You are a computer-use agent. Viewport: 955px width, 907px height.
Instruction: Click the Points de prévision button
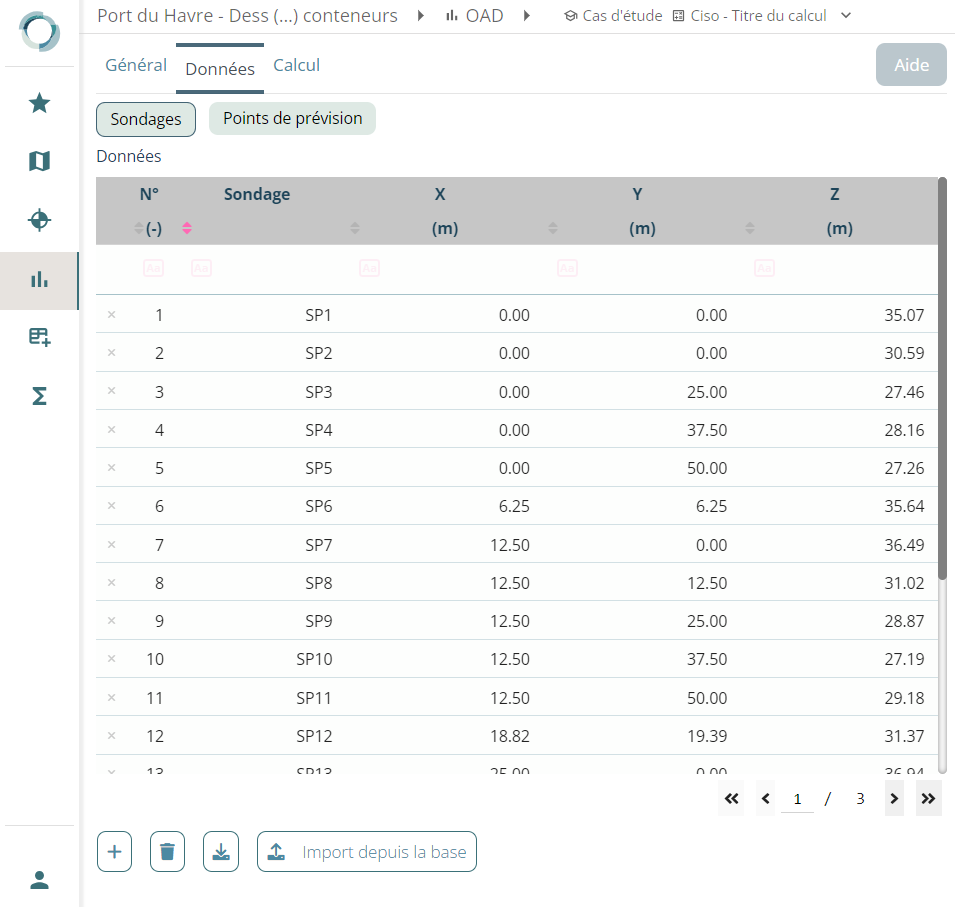tap(292, 118)
